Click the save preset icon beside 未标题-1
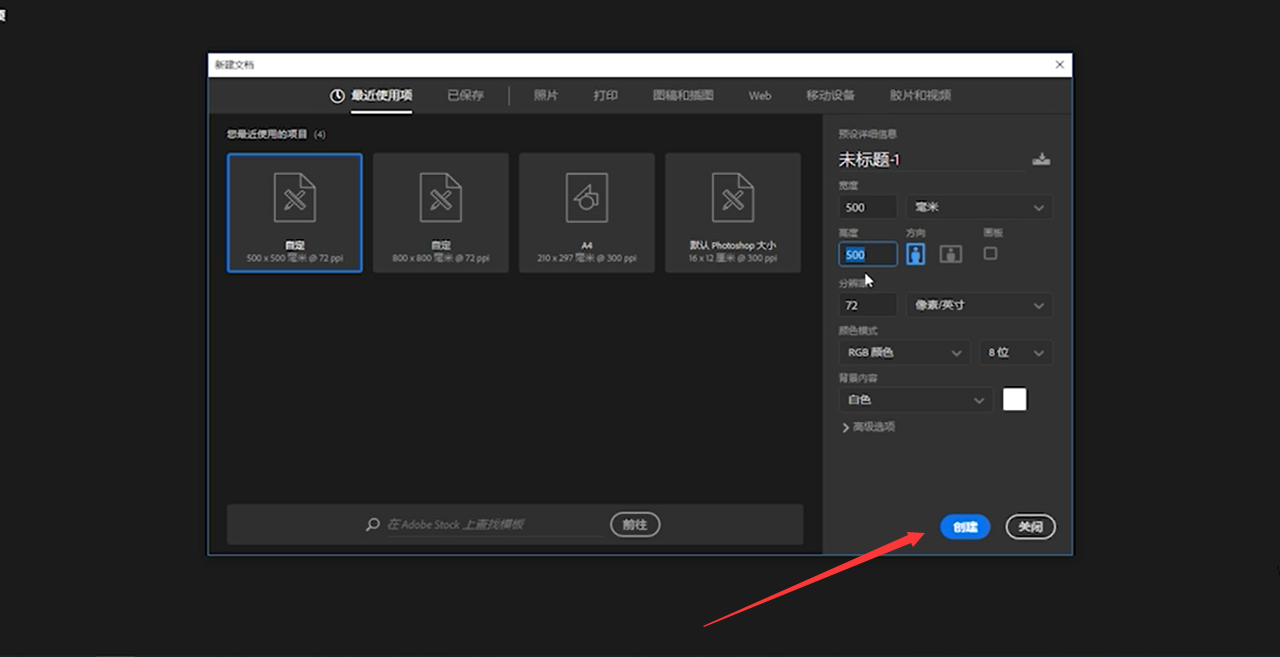 pyautogui.click(x=1041, y=159)
